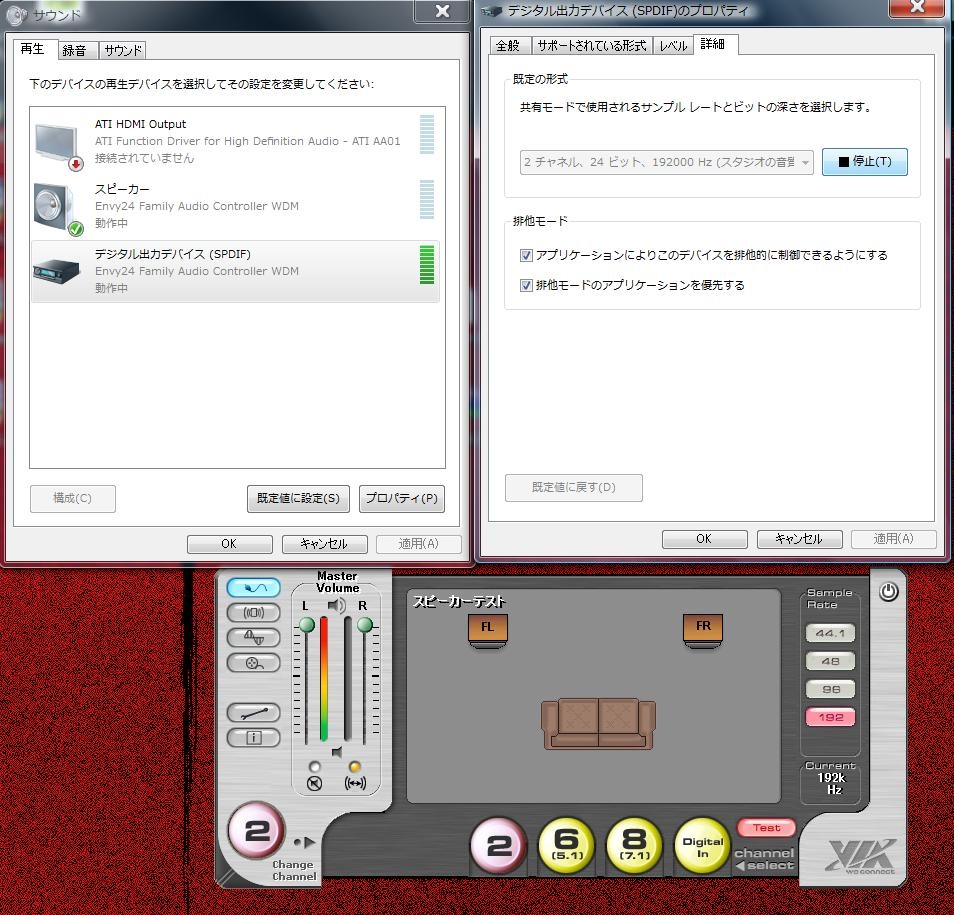Click the master volume speaker icon
Viewport: 954px width, 915px height.
coord(336,605)
